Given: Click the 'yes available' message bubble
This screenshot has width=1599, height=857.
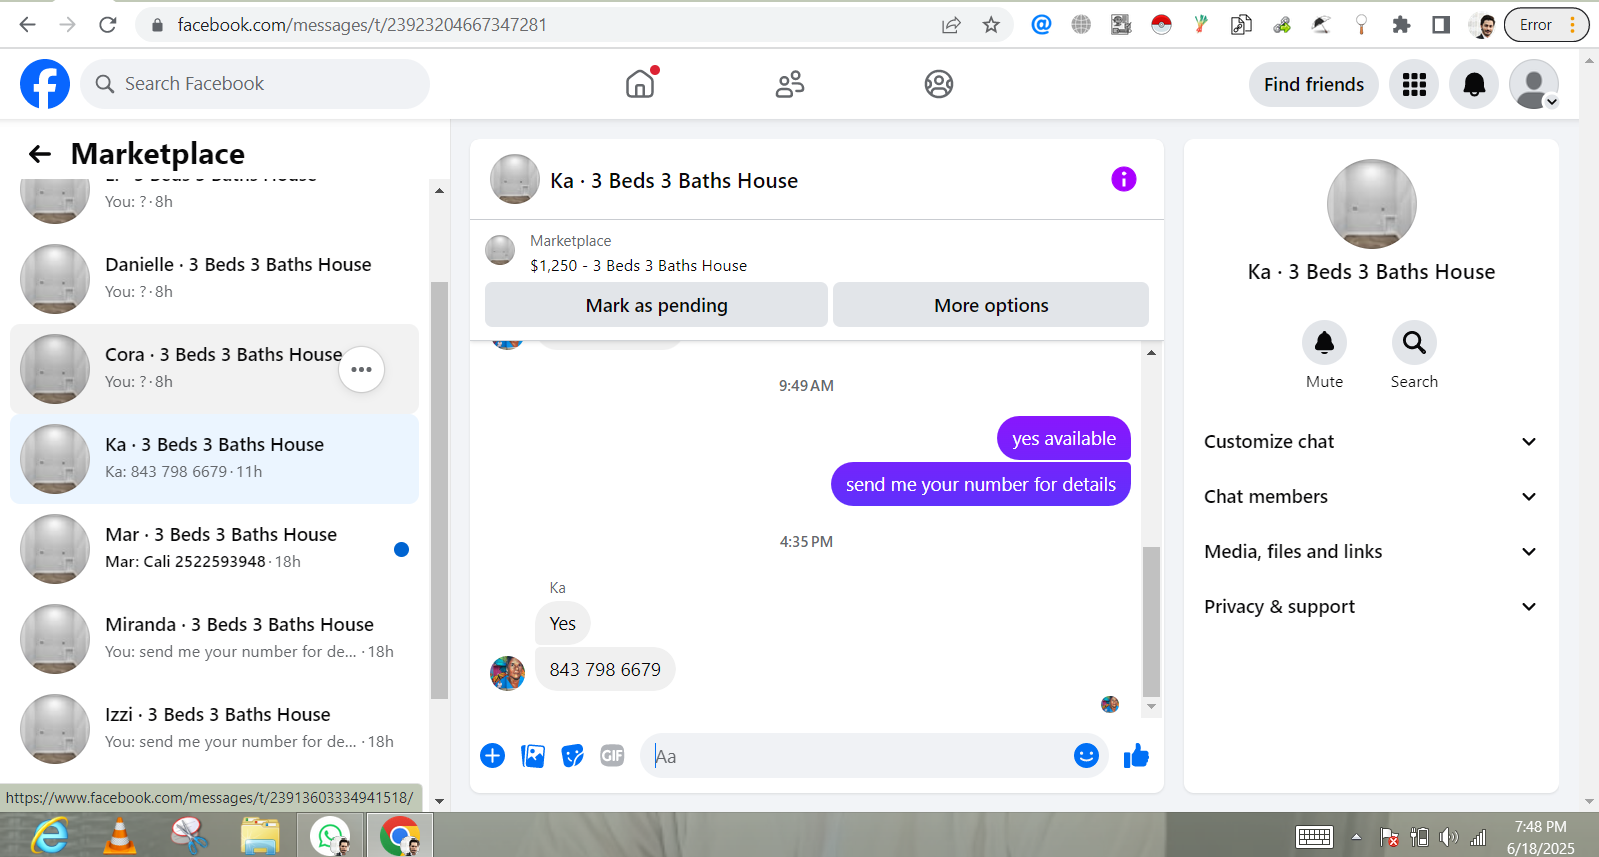Looking at the screenshot, I should click(x=1064, y=439).
